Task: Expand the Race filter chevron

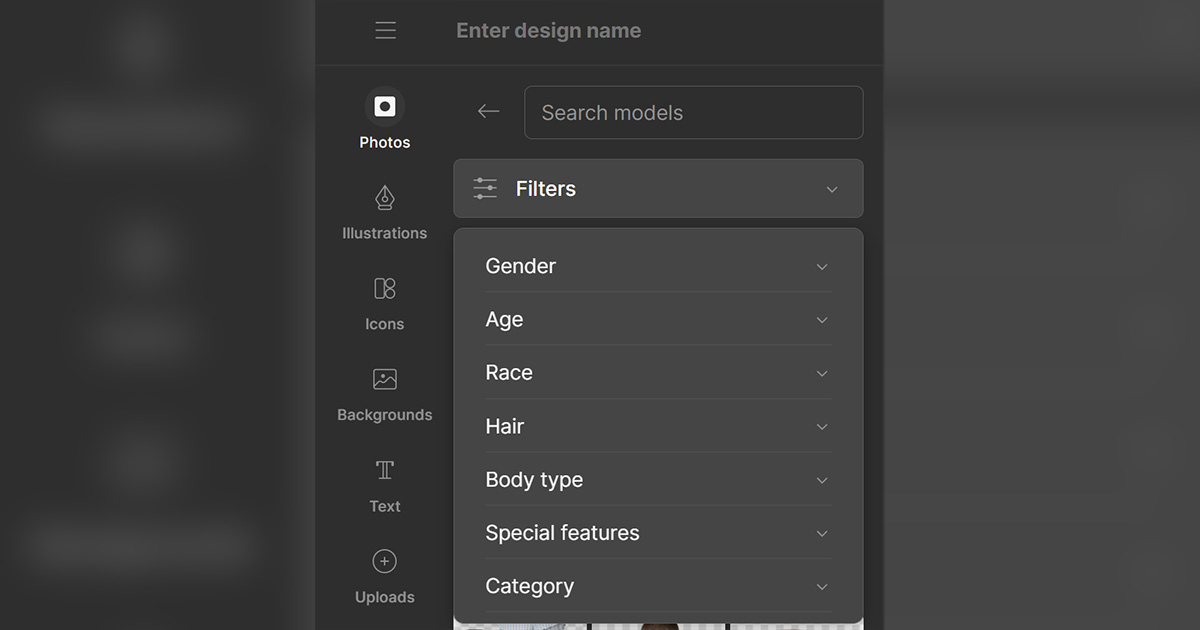Action: [822, 373]
